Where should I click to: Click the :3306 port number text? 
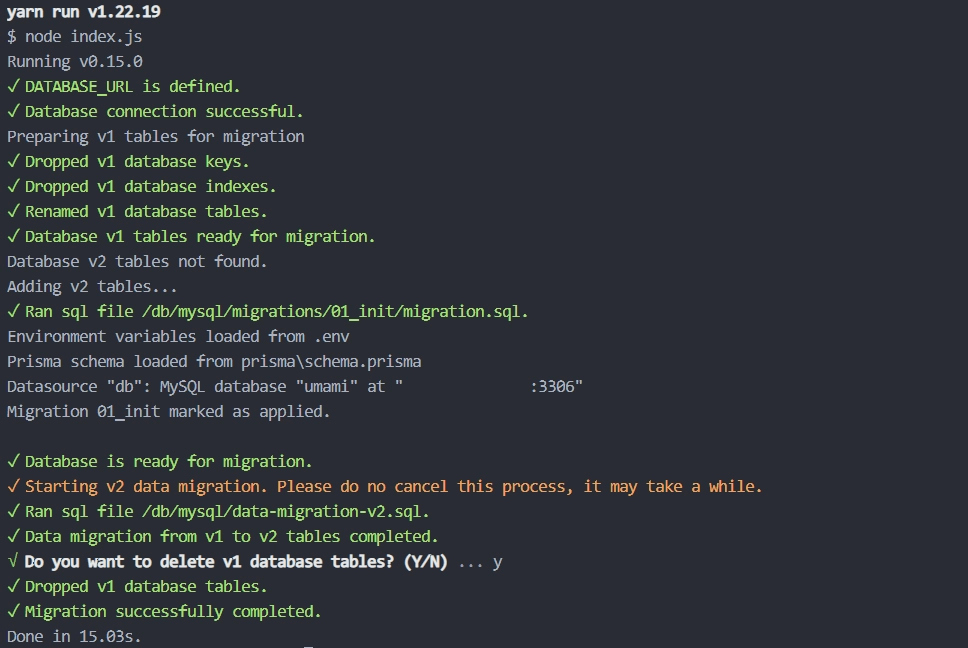click(x=552, y=386)
